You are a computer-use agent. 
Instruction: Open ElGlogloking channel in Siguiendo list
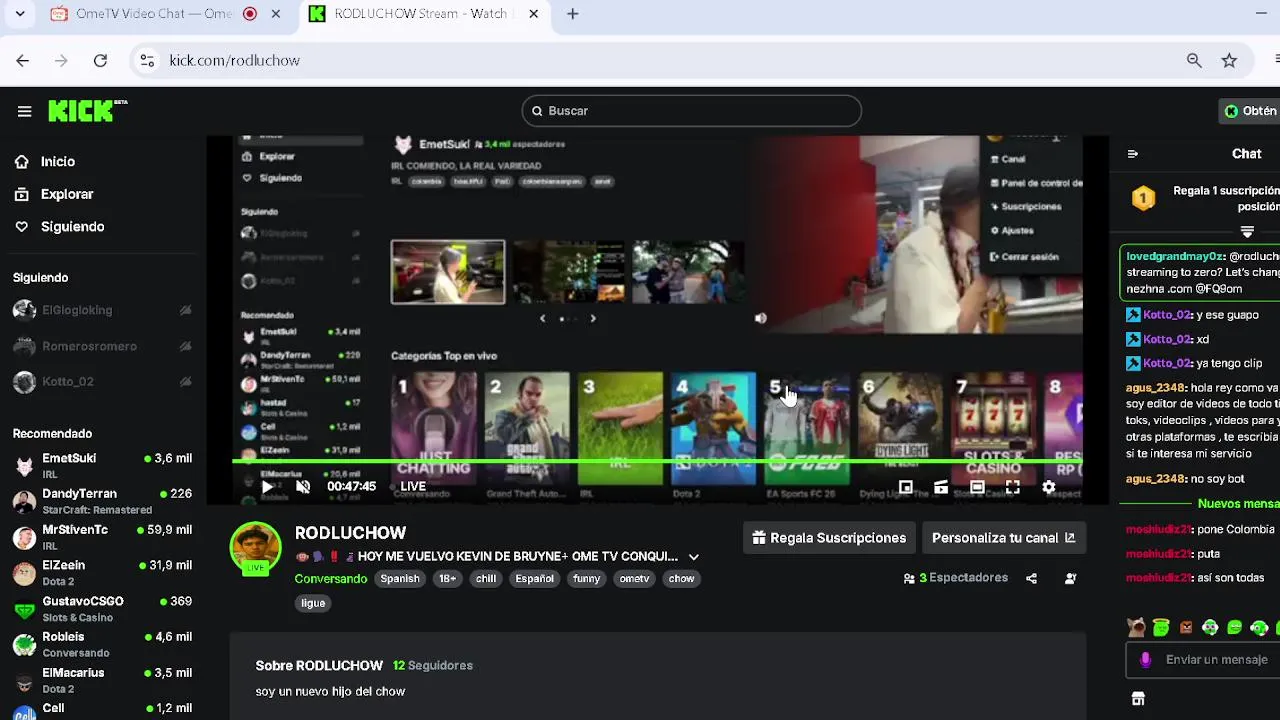click(x=102, y=310)
